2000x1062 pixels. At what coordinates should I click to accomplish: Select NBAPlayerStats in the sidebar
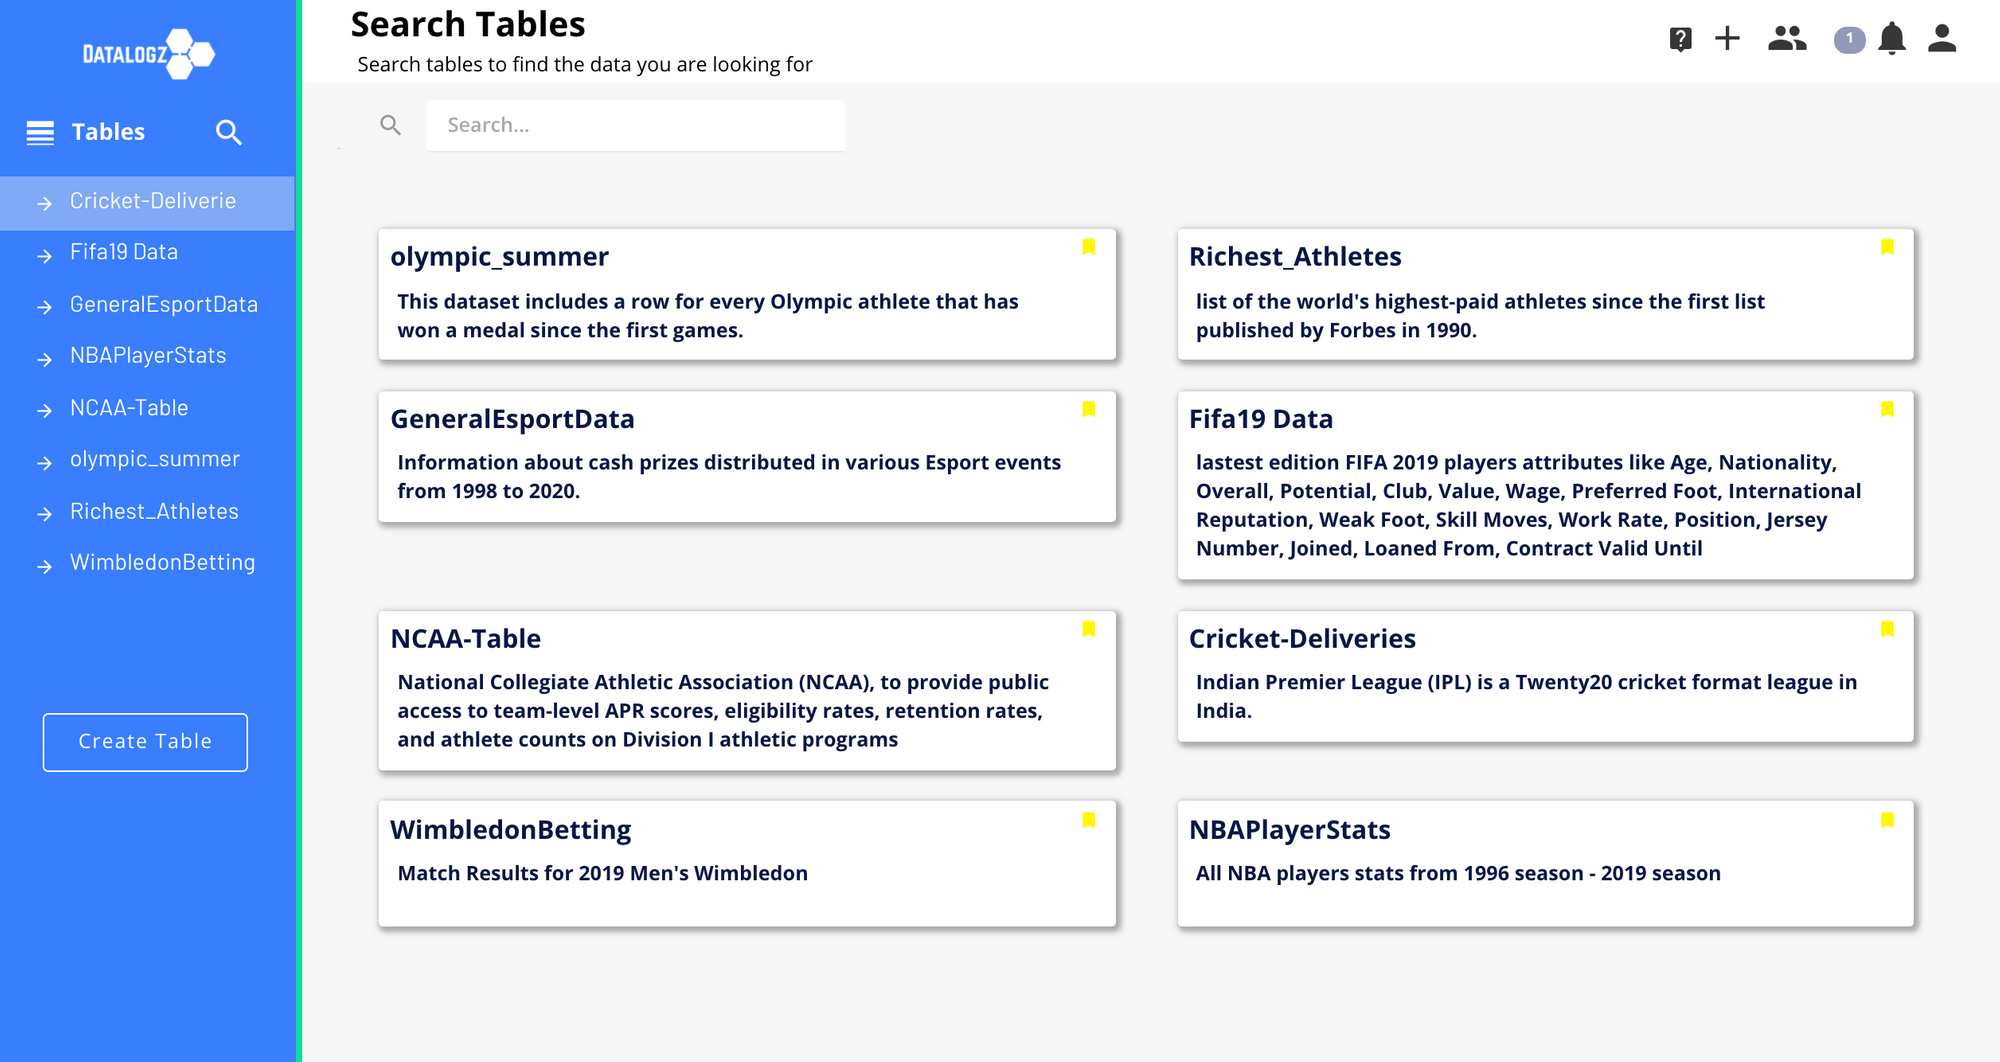(148, 355)
